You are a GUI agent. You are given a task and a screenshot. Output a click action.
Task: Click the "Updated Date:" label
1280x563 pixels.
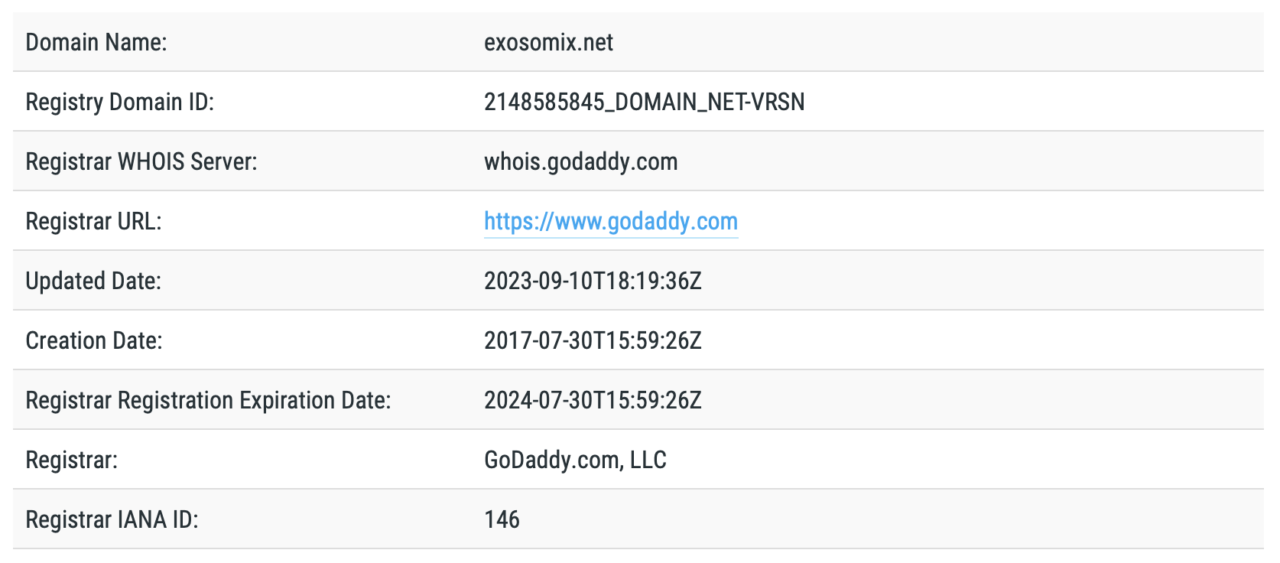click(x=93, y=281)
